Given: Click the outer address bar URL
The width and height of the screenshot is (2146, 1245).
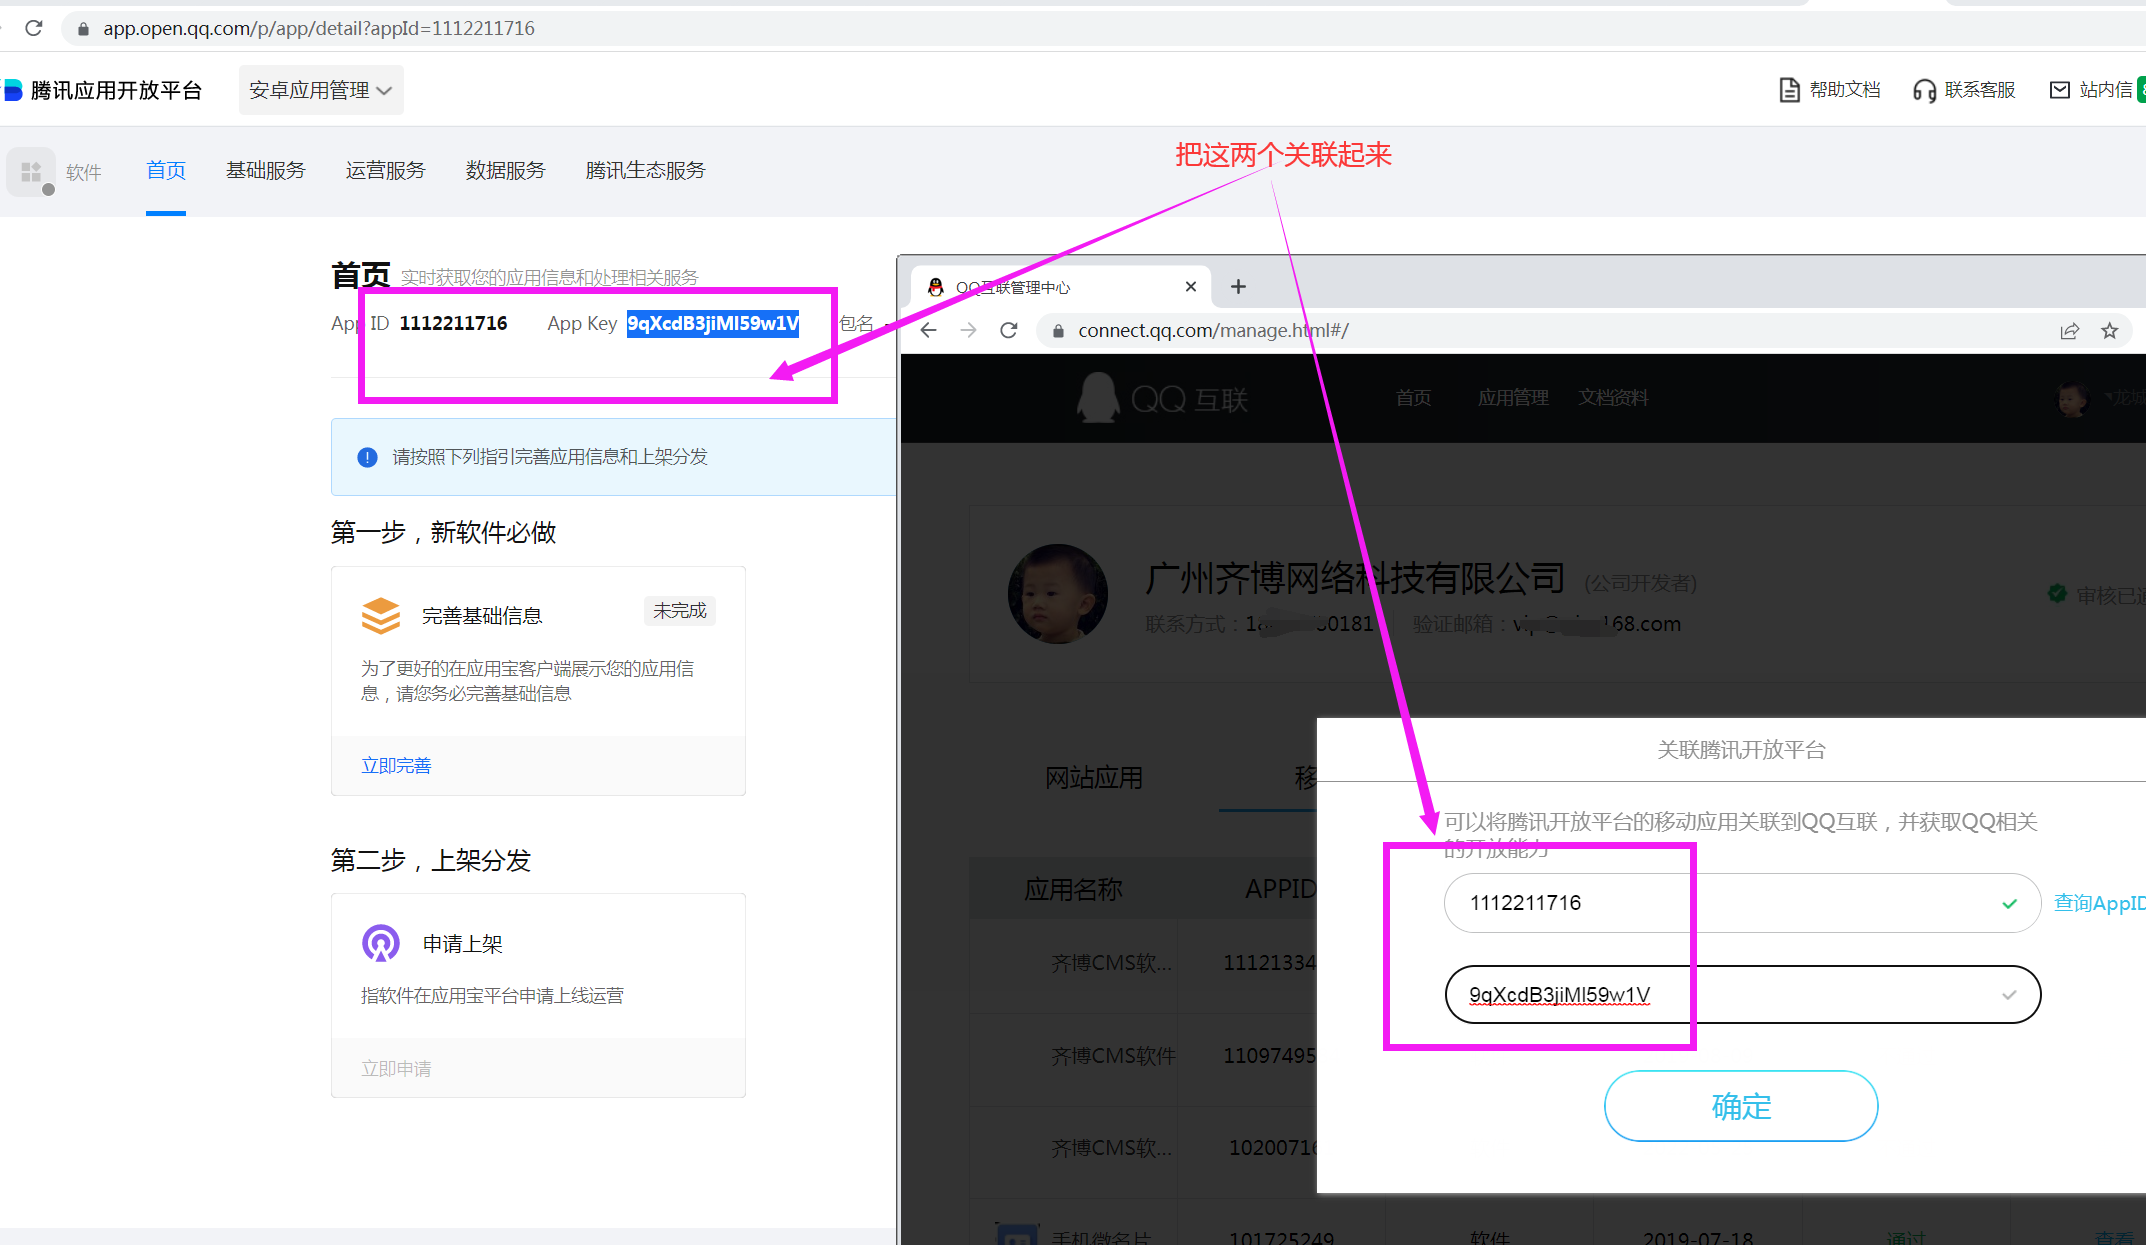Looking at the screenshot, I should [x=319, y=29].
